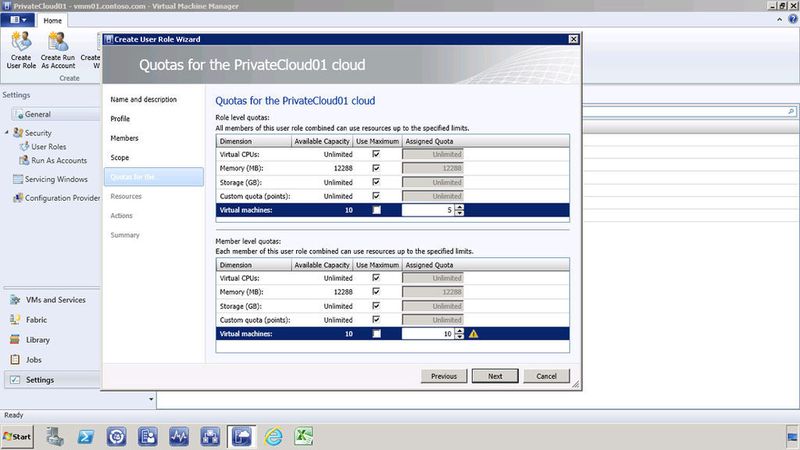
Task: Uncheck Use Maximum for member-level Storage (GB)
Action: pos(376,306)
